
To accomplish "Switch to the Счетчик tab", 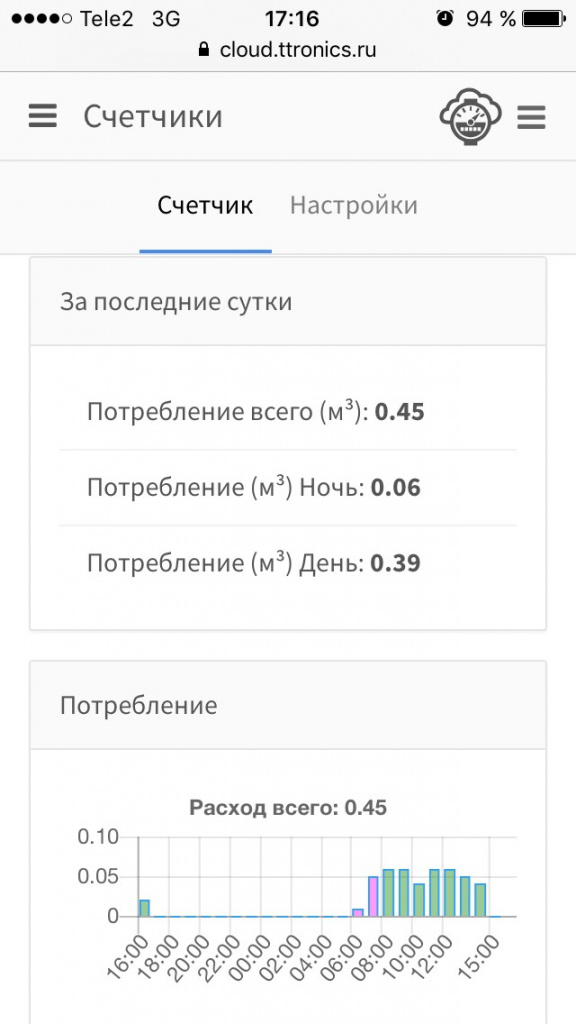I will (x=205, y=206).
